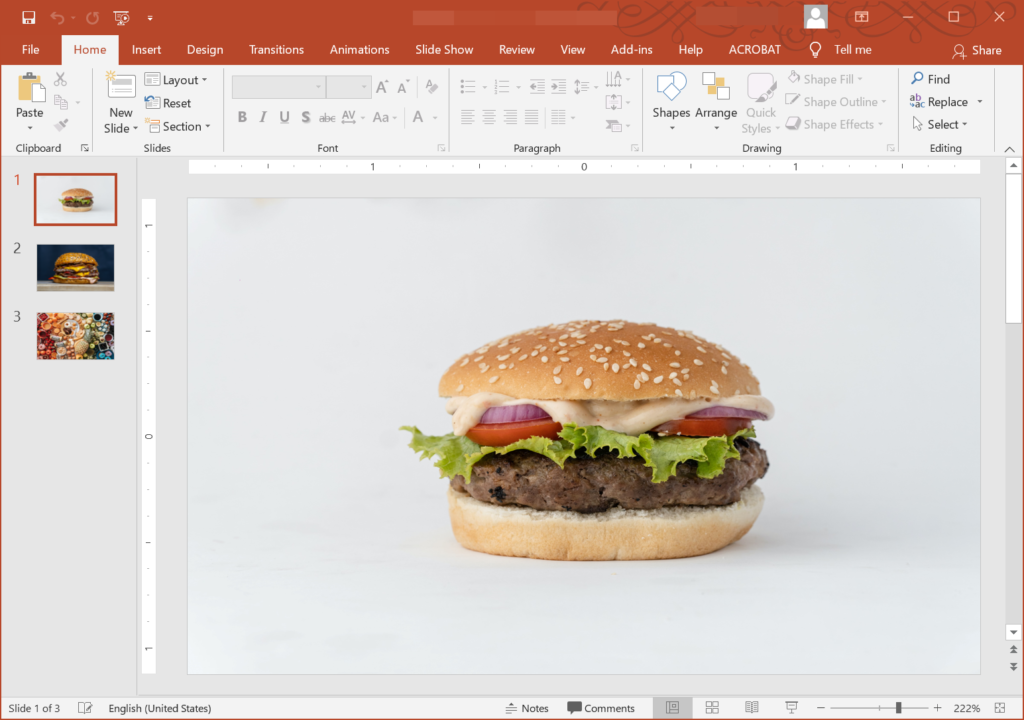Click the Cut scissors icon

click(60, 80)
